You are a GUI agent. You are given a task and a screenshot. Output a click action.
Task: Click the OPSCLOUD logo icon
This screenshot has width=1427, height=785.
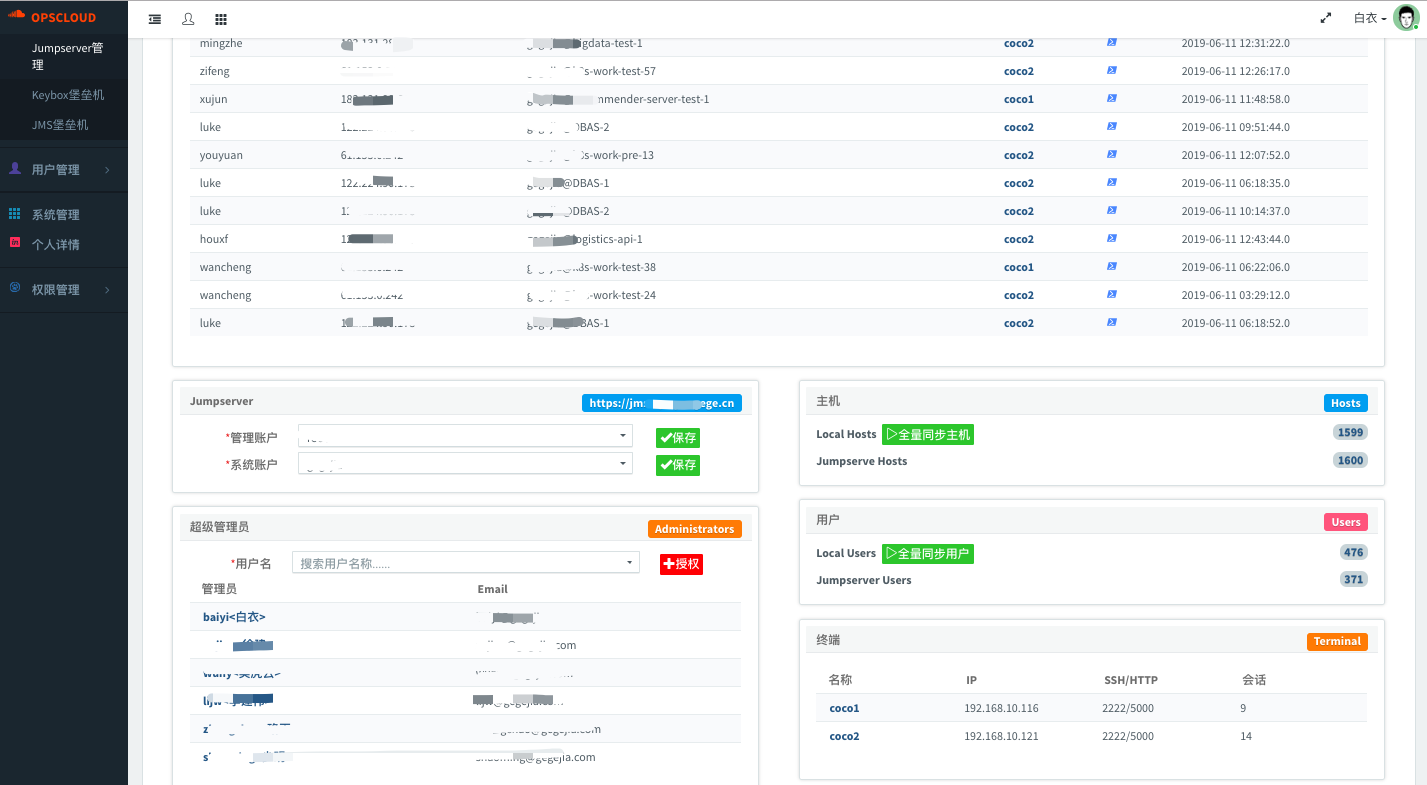tap(17, 17)
